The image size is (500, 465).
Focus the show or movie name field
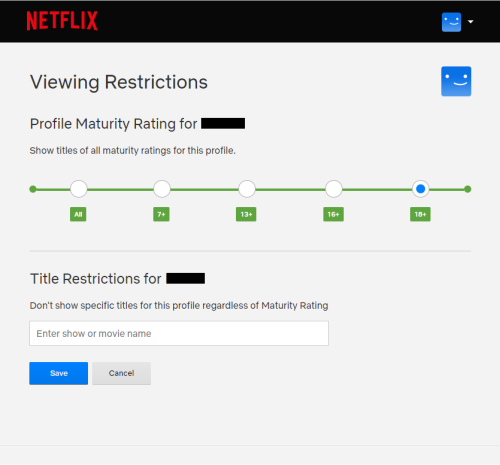coord(179,333)
